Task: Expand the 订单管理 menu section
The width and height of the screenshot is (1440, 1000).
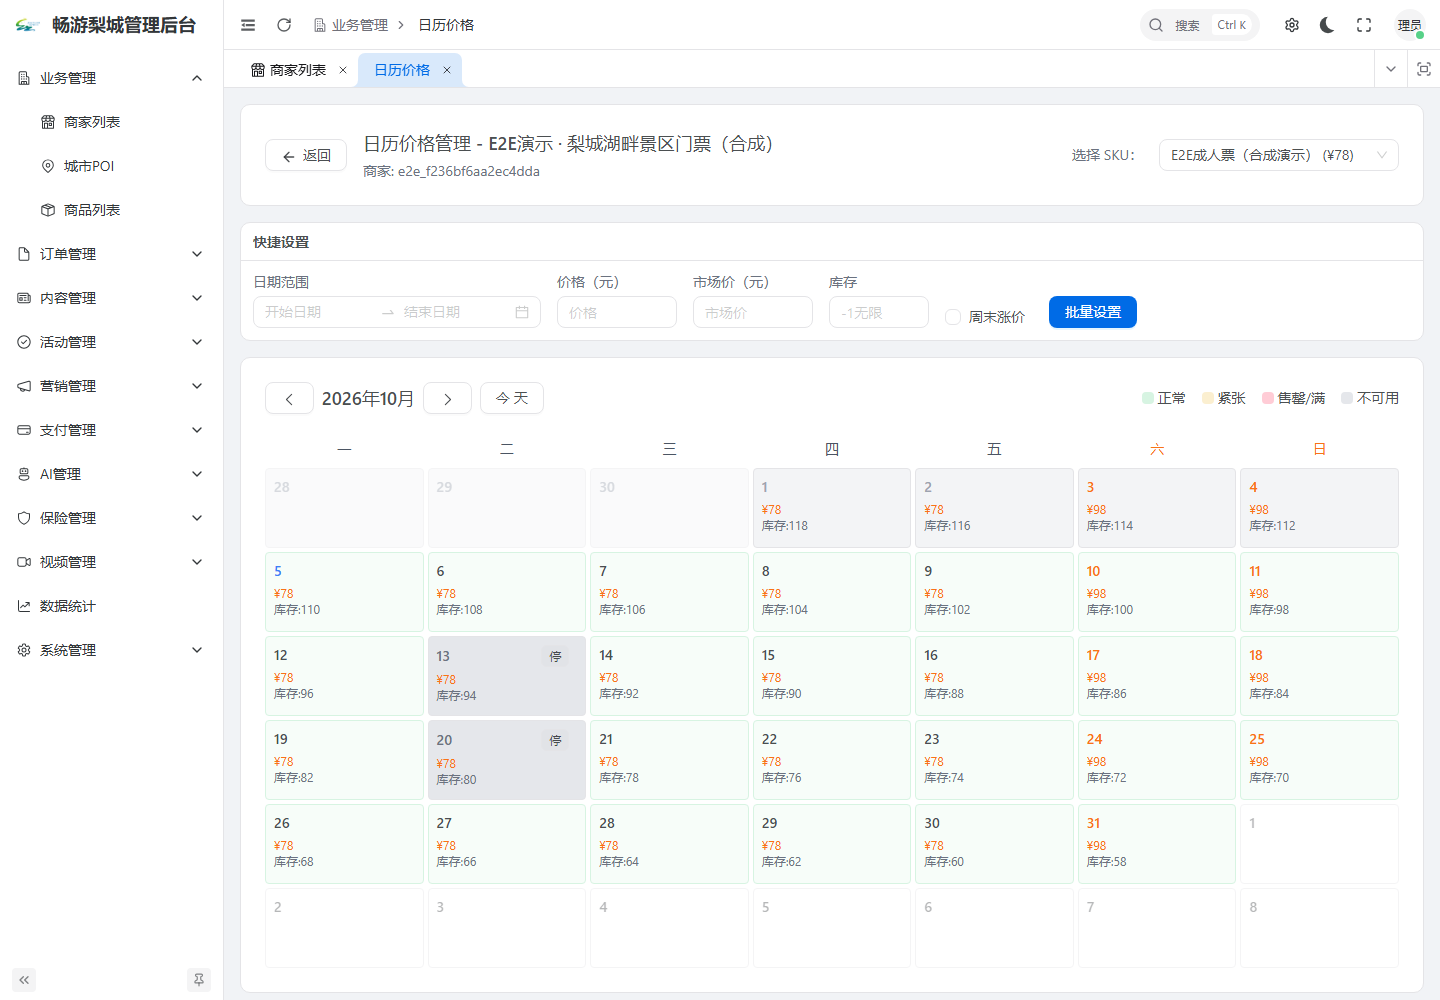Action: point(111,254)
